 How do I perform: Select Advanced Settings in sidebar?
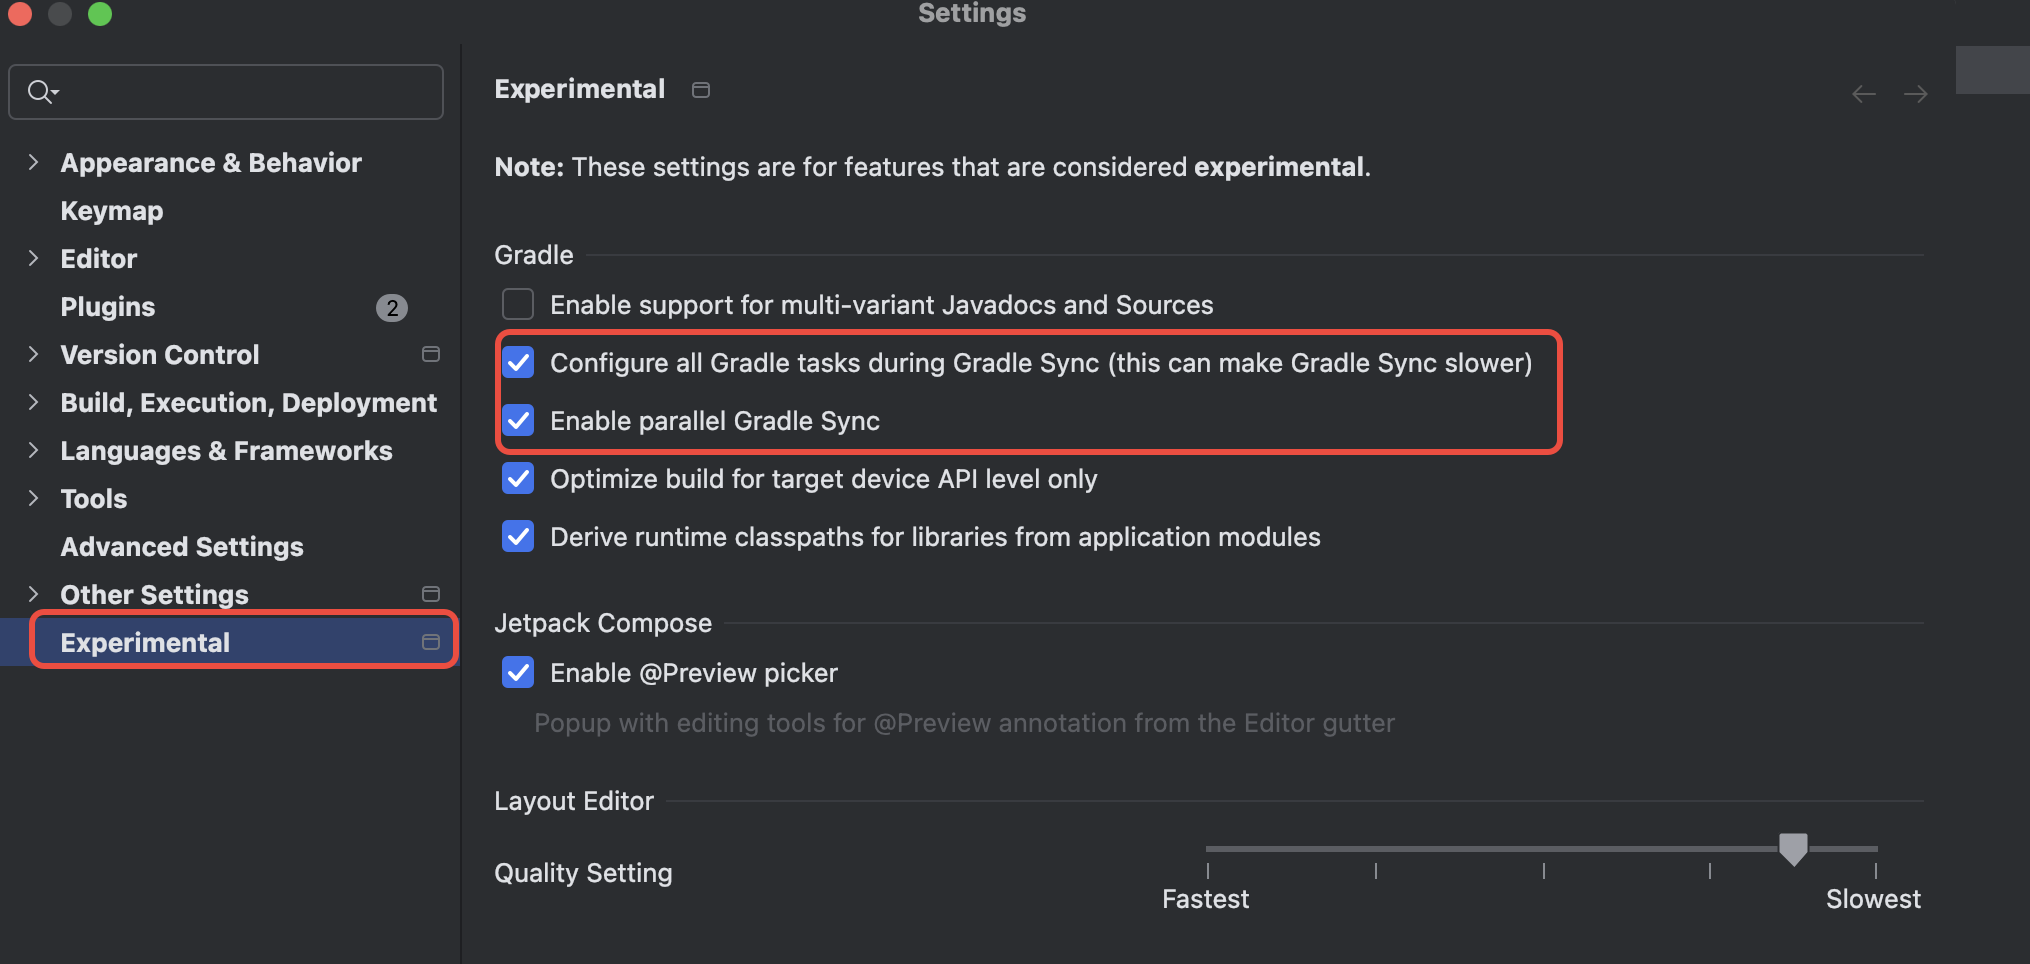(182, 547)
